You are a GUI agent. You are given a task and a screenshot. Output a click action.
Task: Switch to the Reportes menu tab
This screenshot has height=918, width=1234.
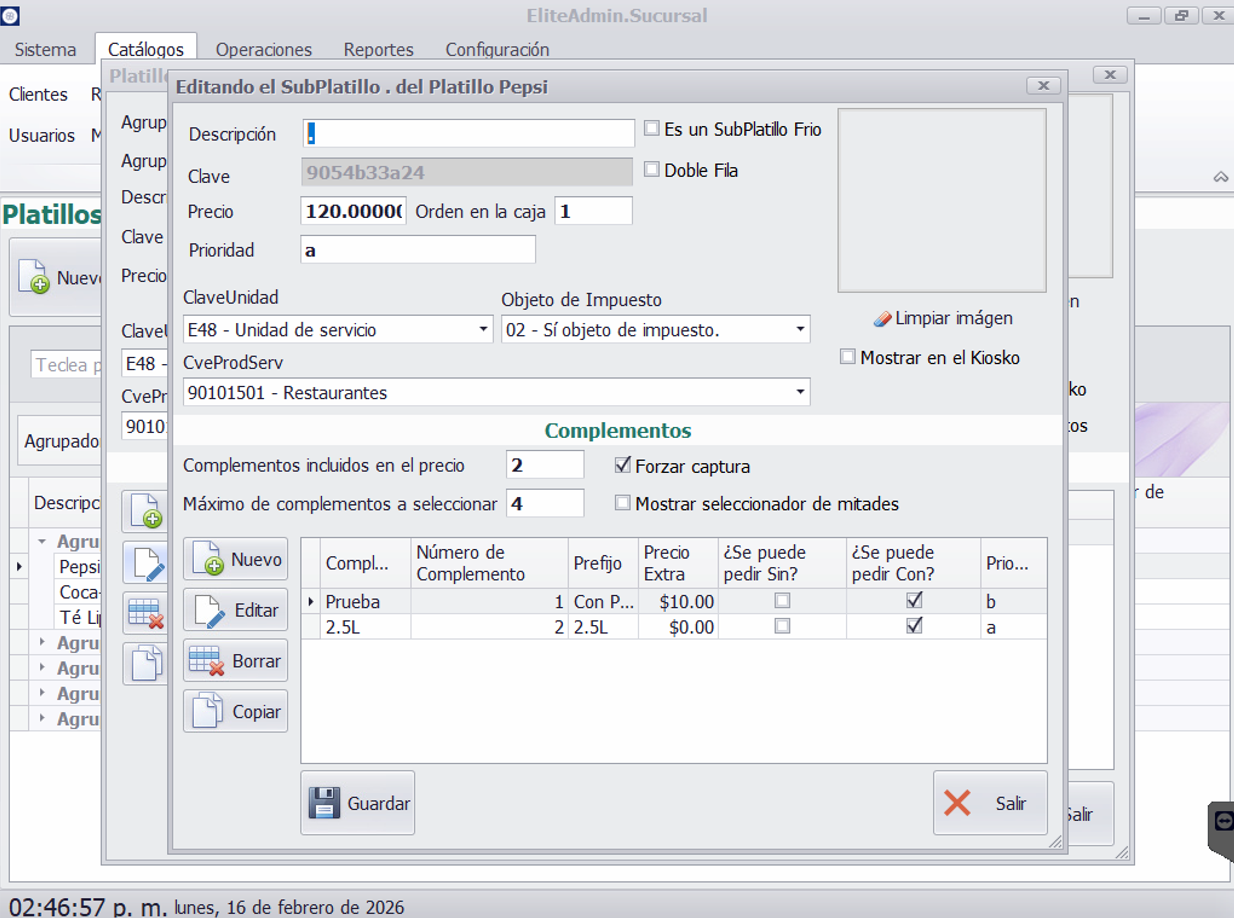click(x=378, y=49)
